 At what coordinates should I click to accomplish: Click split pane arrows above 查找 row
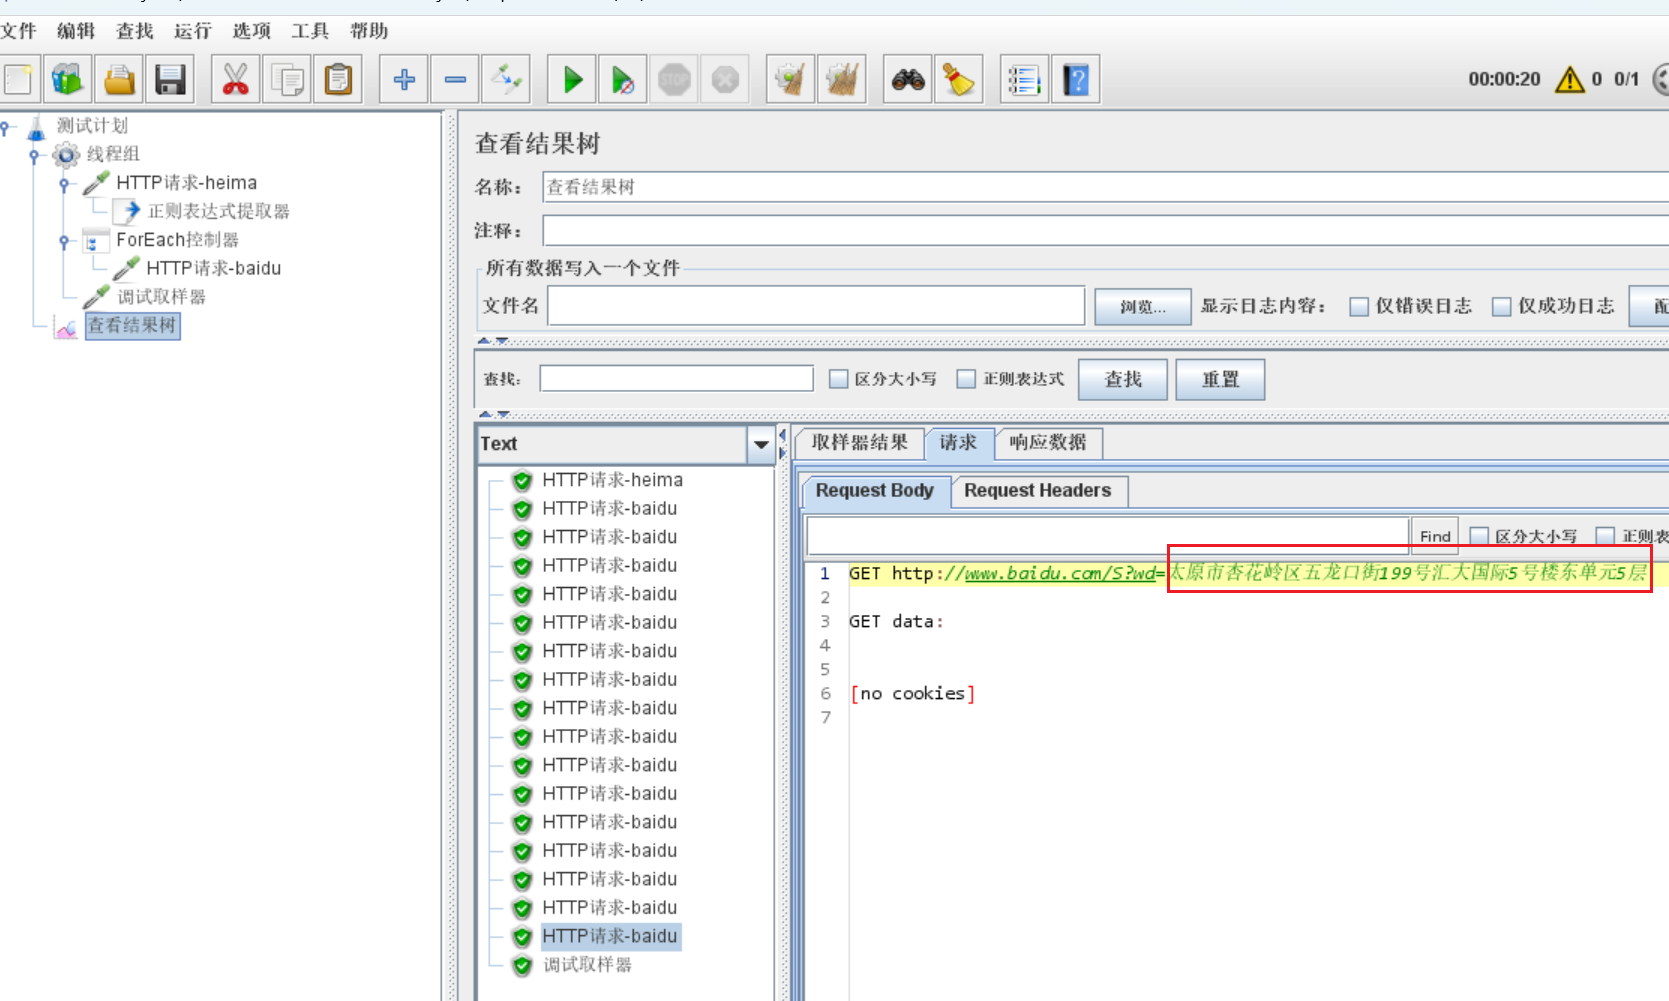coord(493,341)
